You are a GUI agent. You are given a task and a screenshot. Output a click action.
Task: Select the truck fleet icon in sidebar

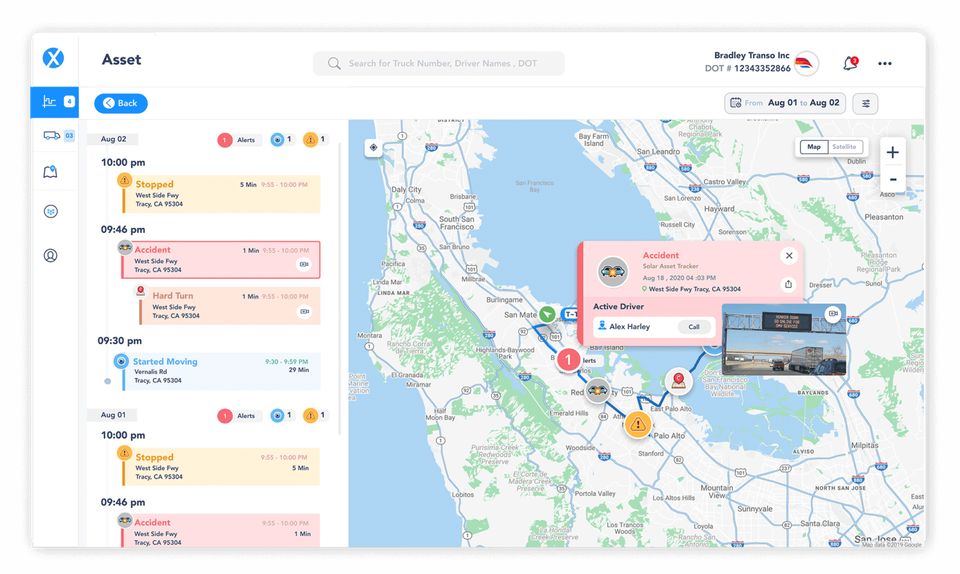pyautogui.click(x=51, y=135)
